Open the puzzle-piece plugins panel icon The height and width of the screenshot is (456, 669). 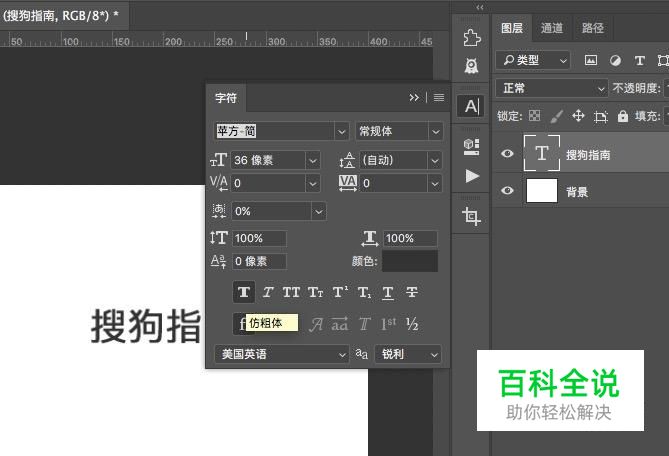tap(472, 38)
